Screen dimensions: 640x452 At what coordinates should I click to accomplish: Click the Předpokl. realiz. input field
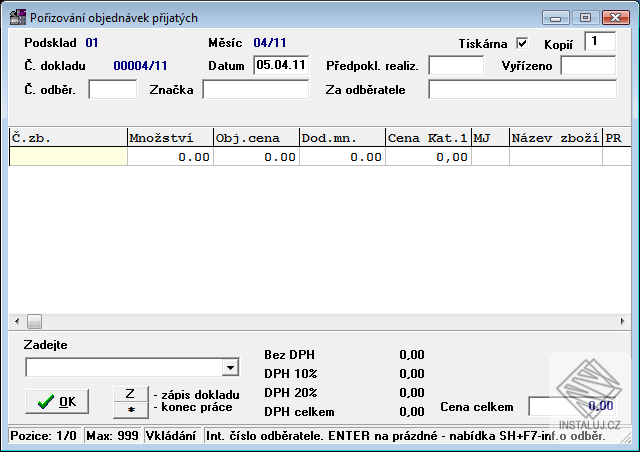pos(456,65)
